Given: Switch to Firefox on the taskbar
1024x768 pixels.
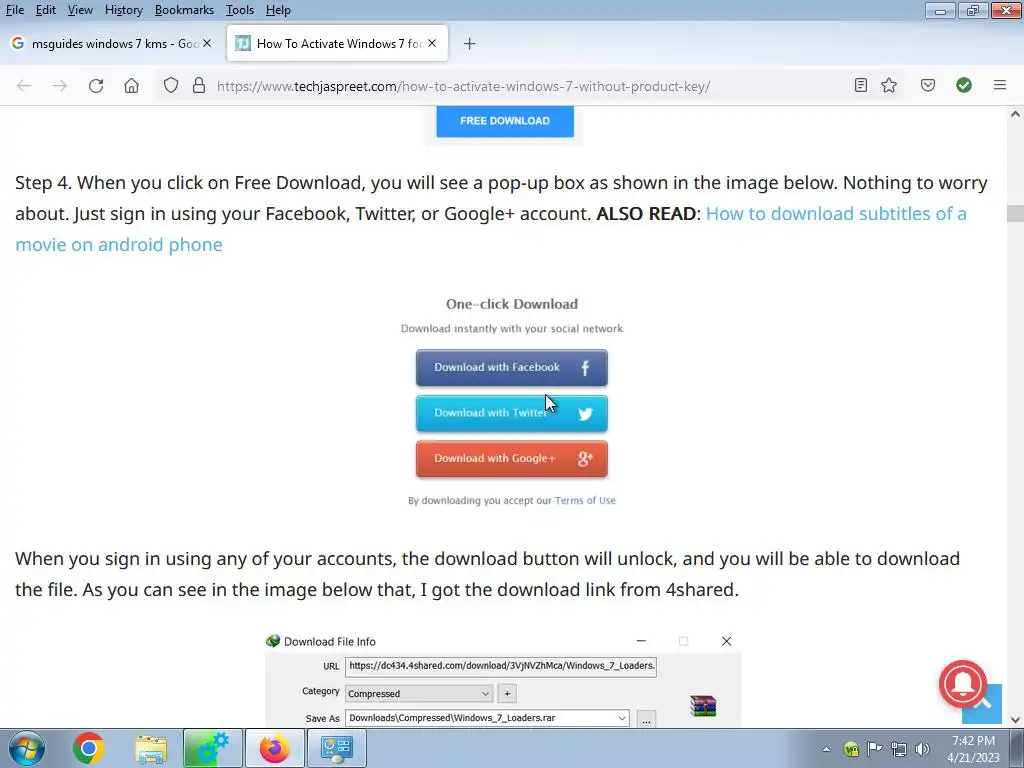Looking at the screenshot, I should (x=274, y=748).
